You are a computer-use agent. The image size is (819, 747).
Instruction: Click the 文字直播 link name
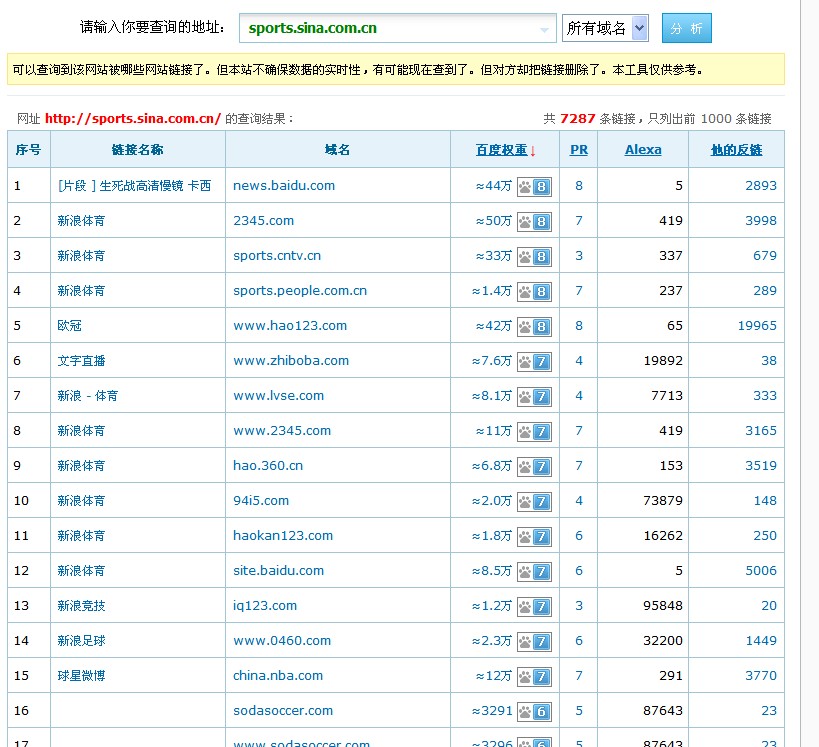coord(81,361)
